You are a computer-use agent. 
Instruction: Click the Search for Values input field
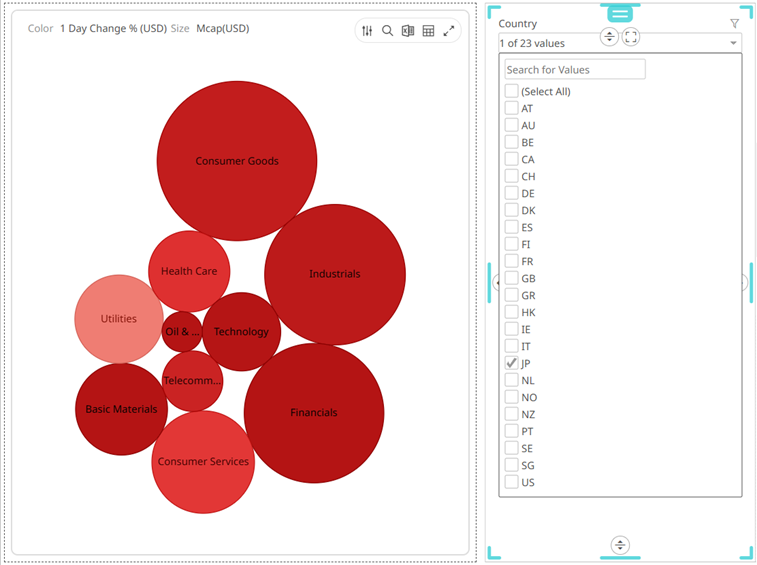[x=575, y=70]
